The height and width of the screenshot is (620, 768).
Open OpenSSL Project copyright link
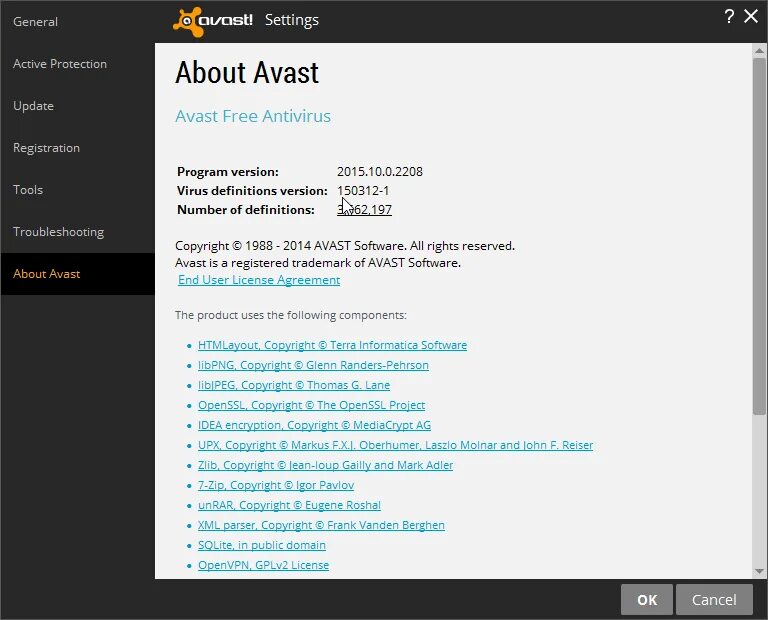(311, 405)
